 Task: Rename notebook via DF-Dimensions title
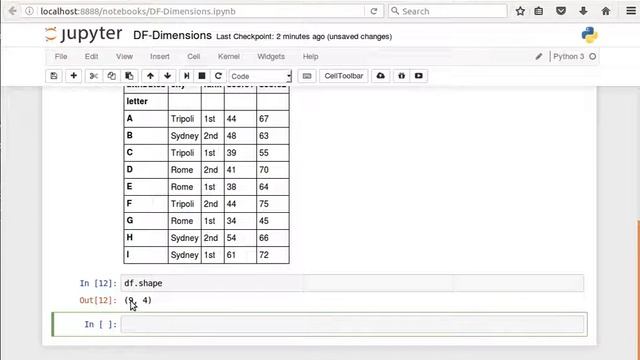click(x=172, y=36)
